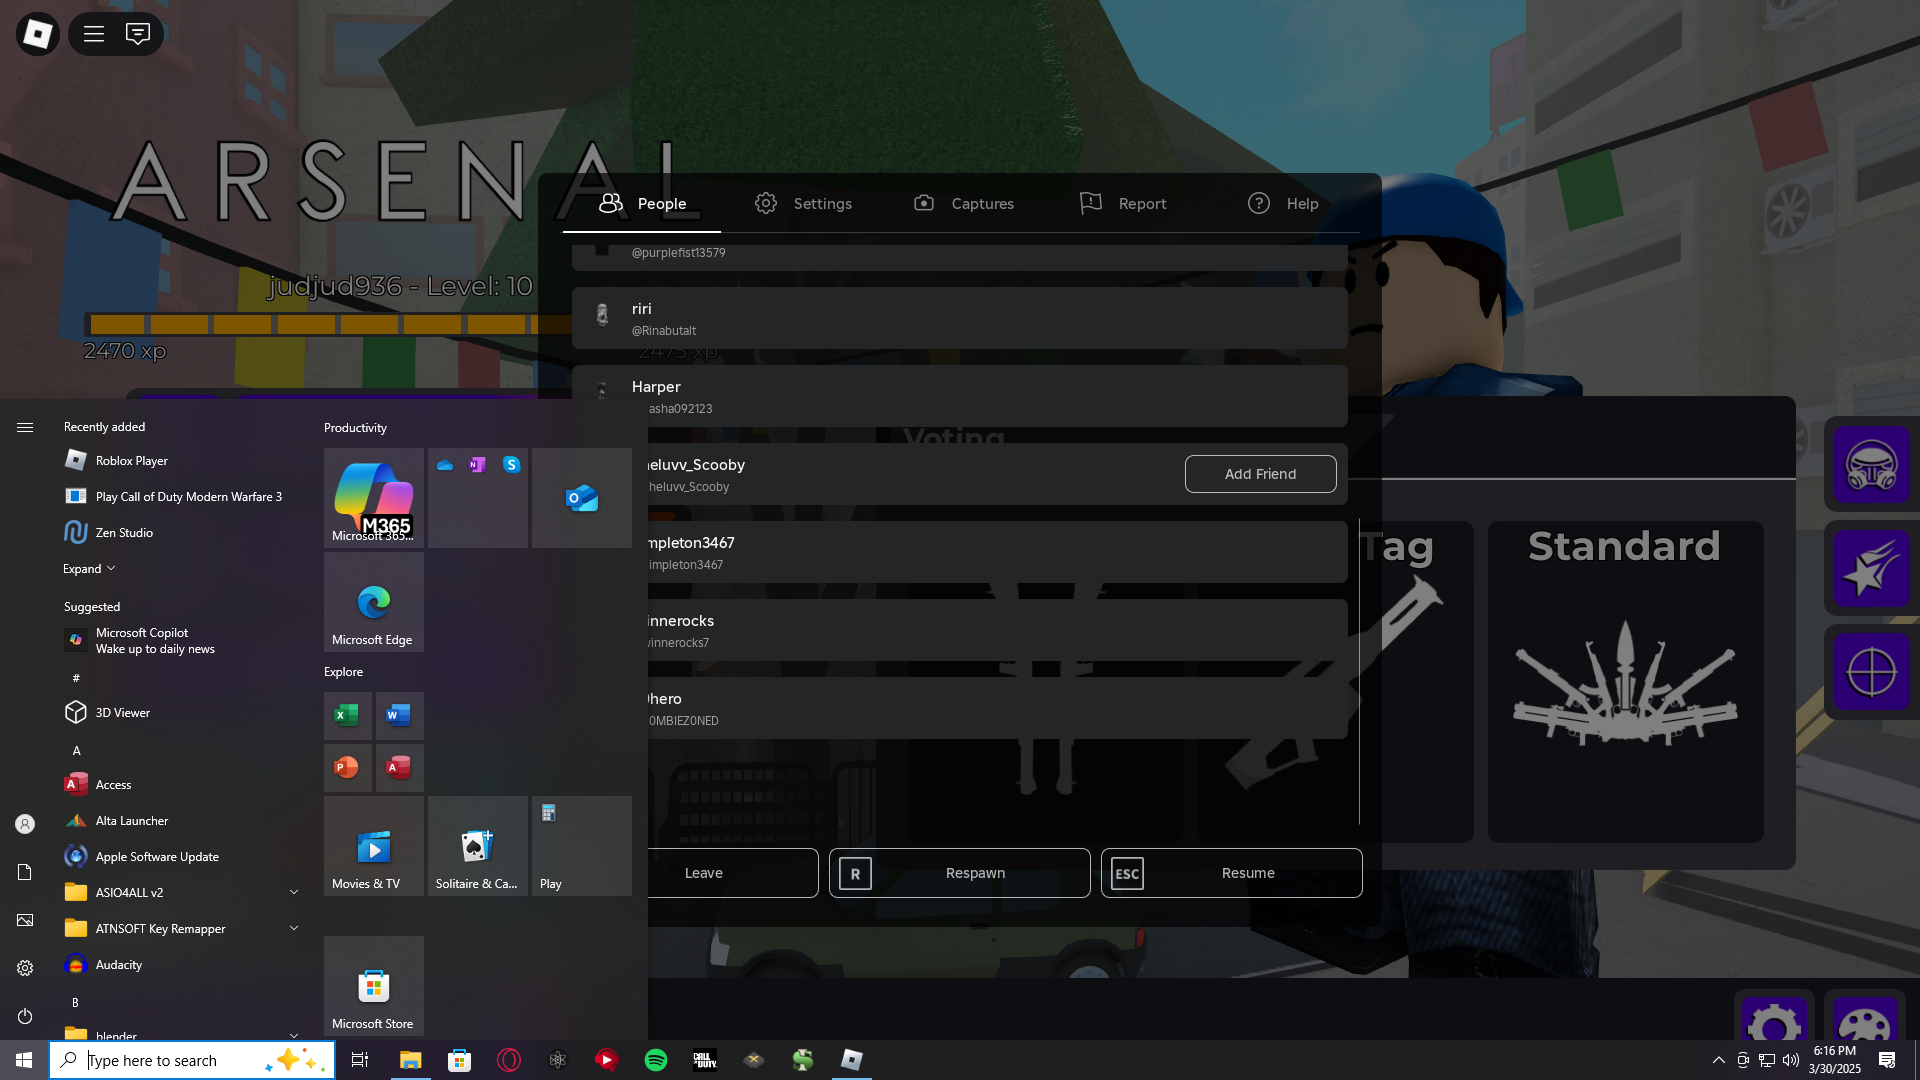Open the Roblox chat icon
The height and width of the screenshot is (1080, 1920).
pos(138,34)
